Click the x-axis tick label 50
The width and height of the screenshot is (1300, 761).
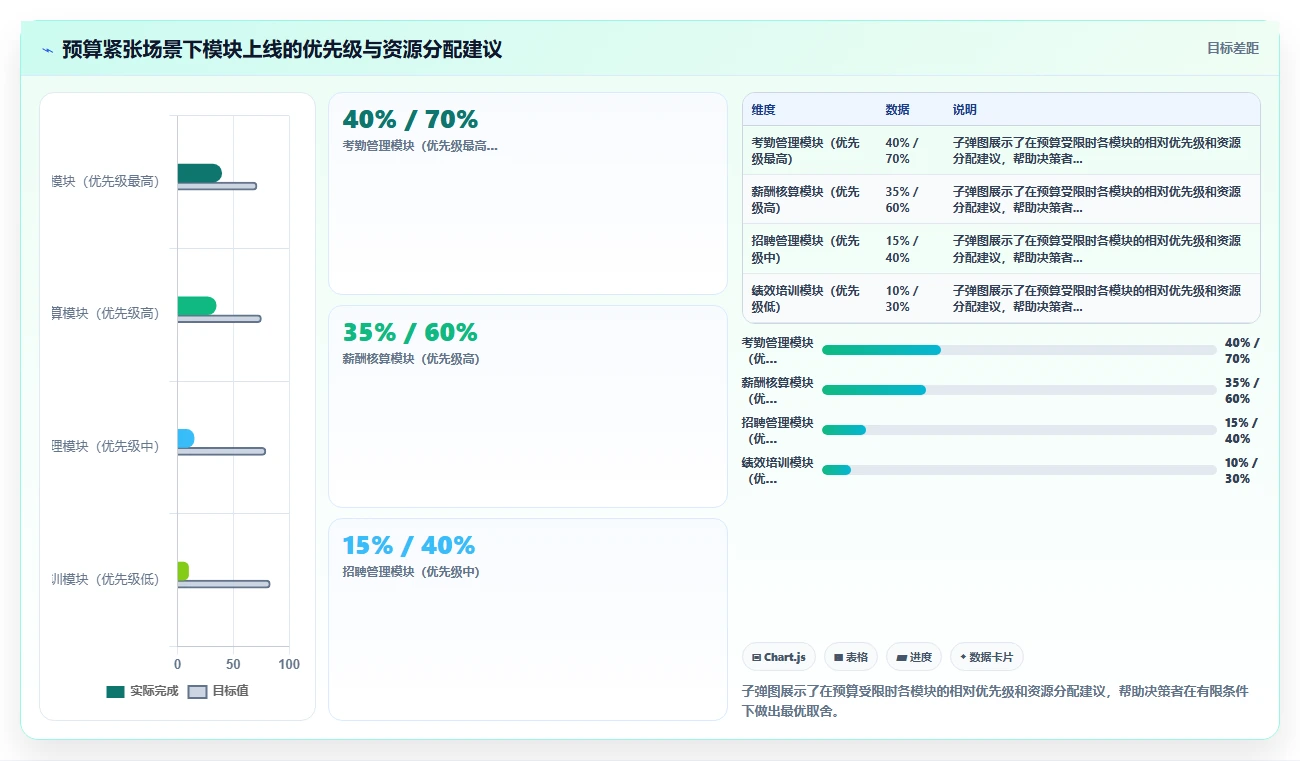[233, 664]
